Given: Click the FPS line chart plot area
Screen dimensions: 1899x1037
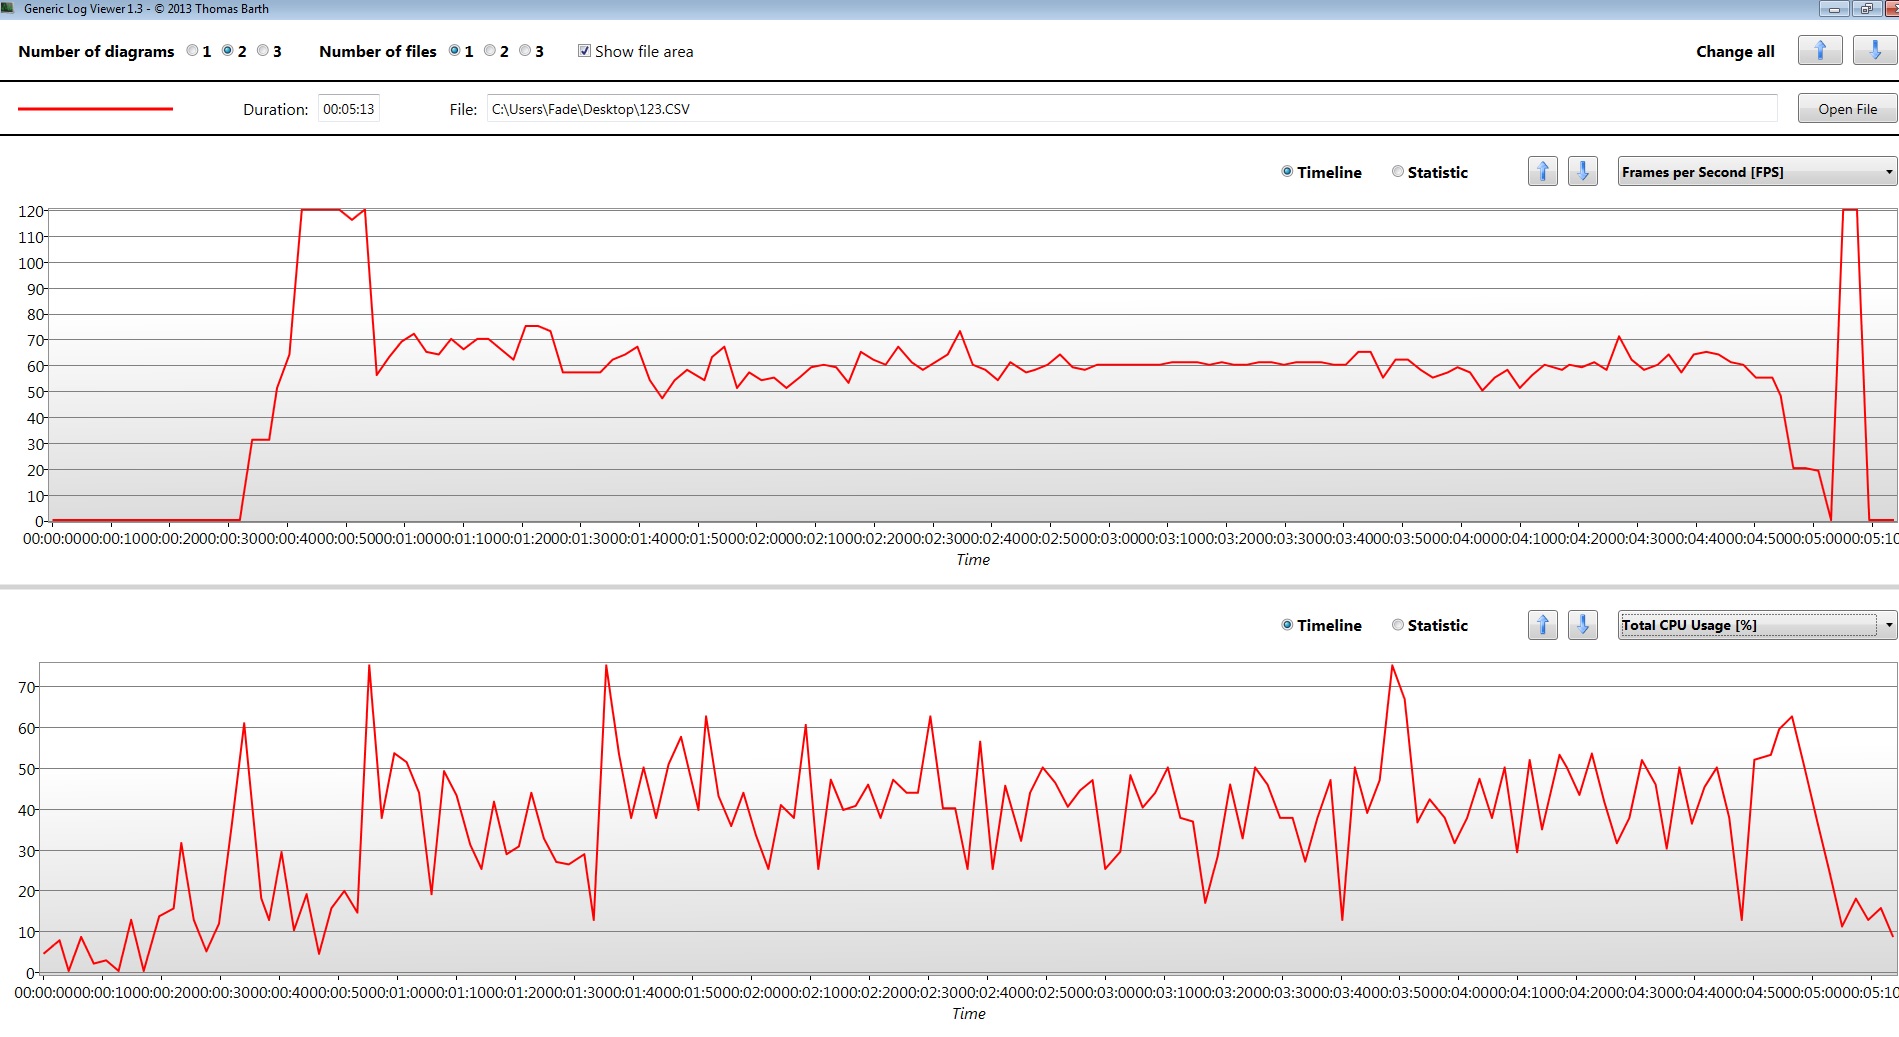Looking at the screenshot, I should 972,365.
